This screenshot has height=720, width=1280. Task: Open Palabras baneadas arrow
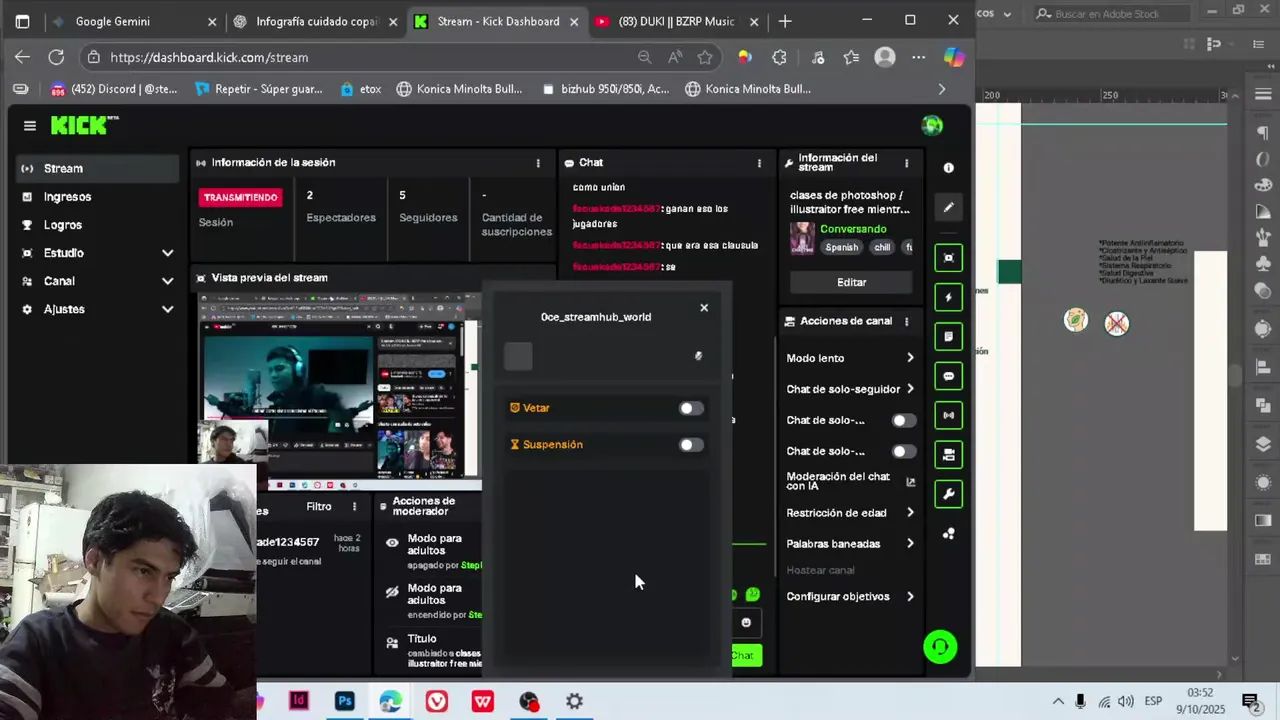click(x=910, y=544)
